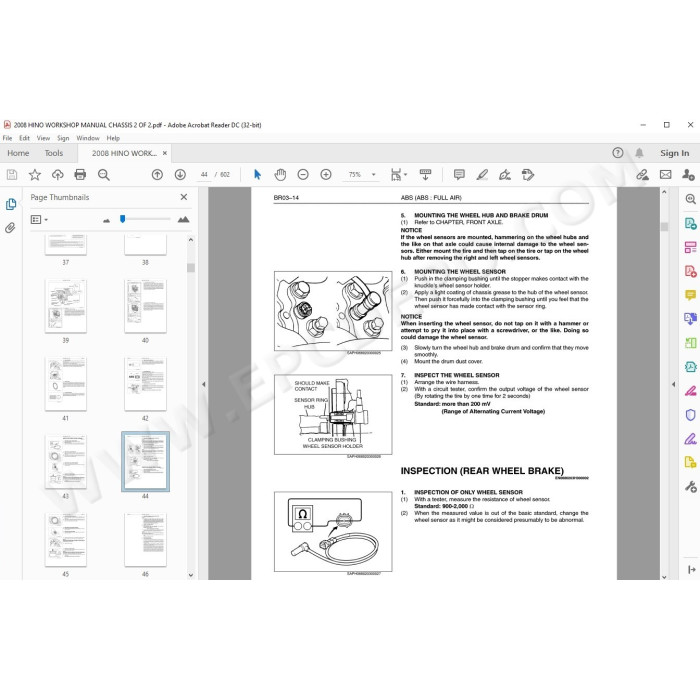Click thumbnails panel scroll down arrow

[191, 575]
